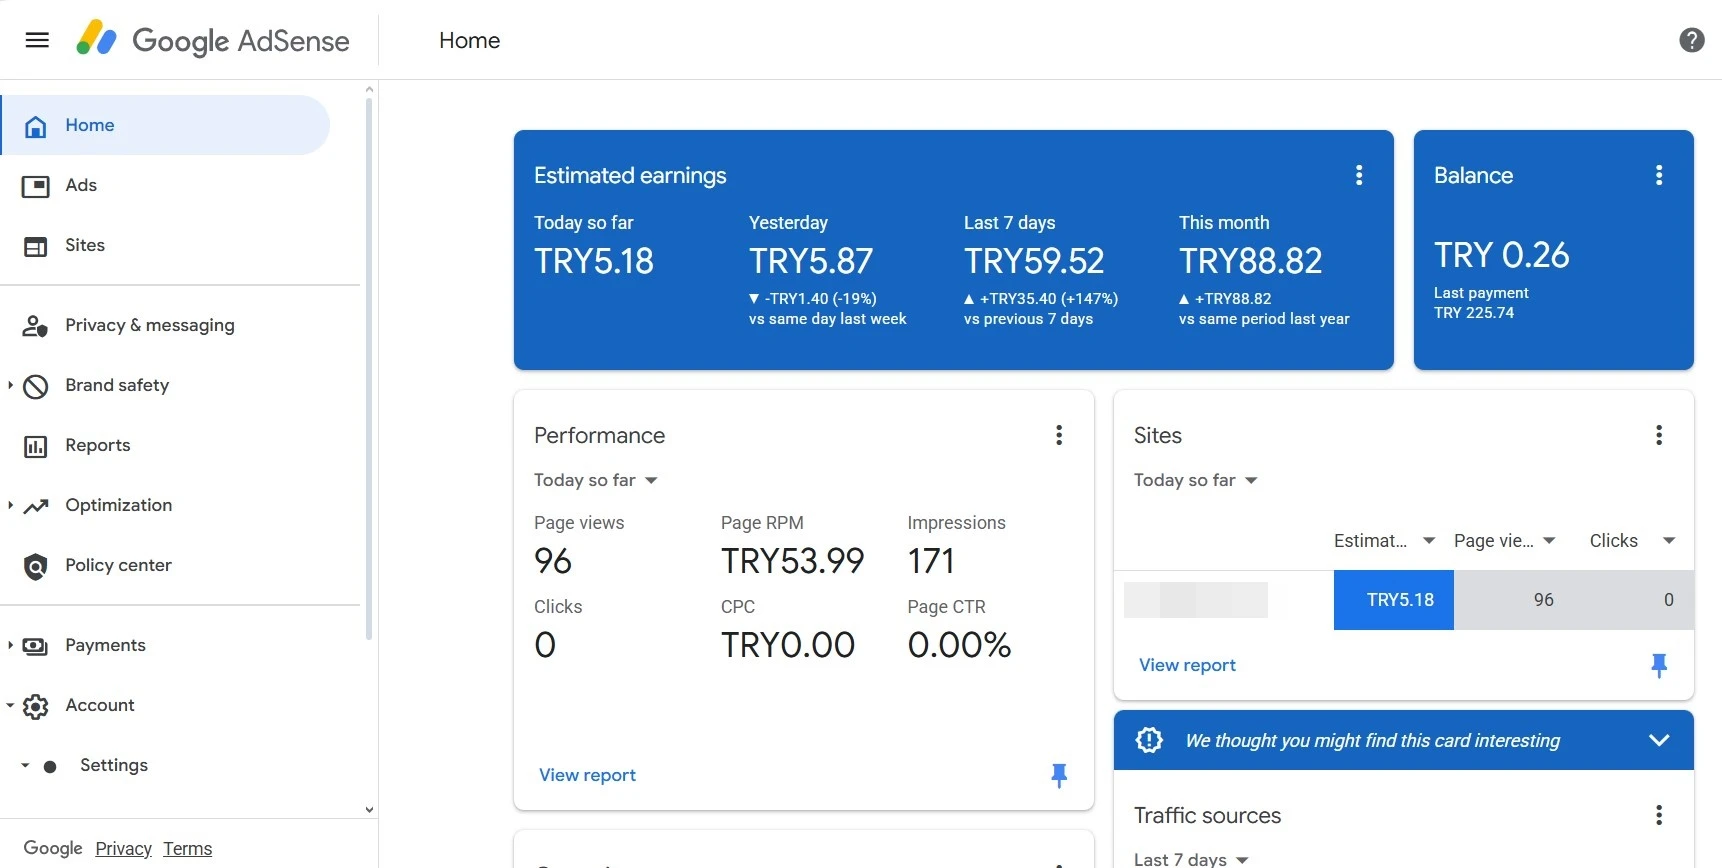Open Balance card three-dot menu
The width and height of the screenshot is (1722, 868).
tap(1659, 175)
